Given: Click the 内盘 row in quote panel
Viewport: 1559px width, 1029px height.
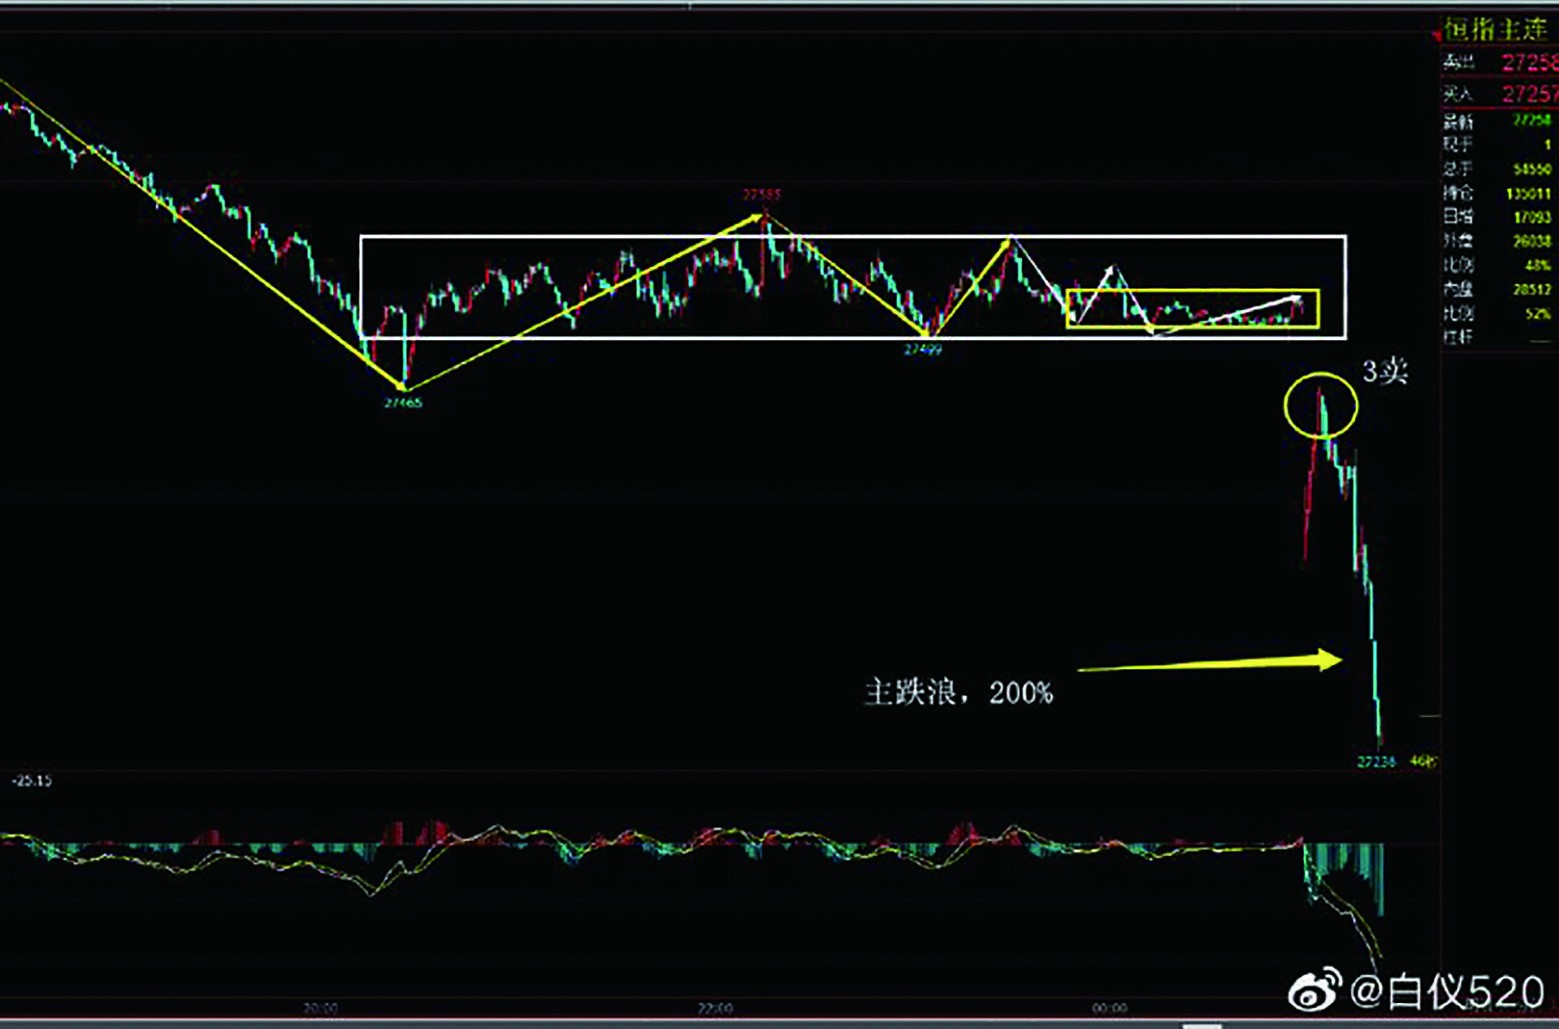Looking at the screenshot, I should [x=1496, y=289].
